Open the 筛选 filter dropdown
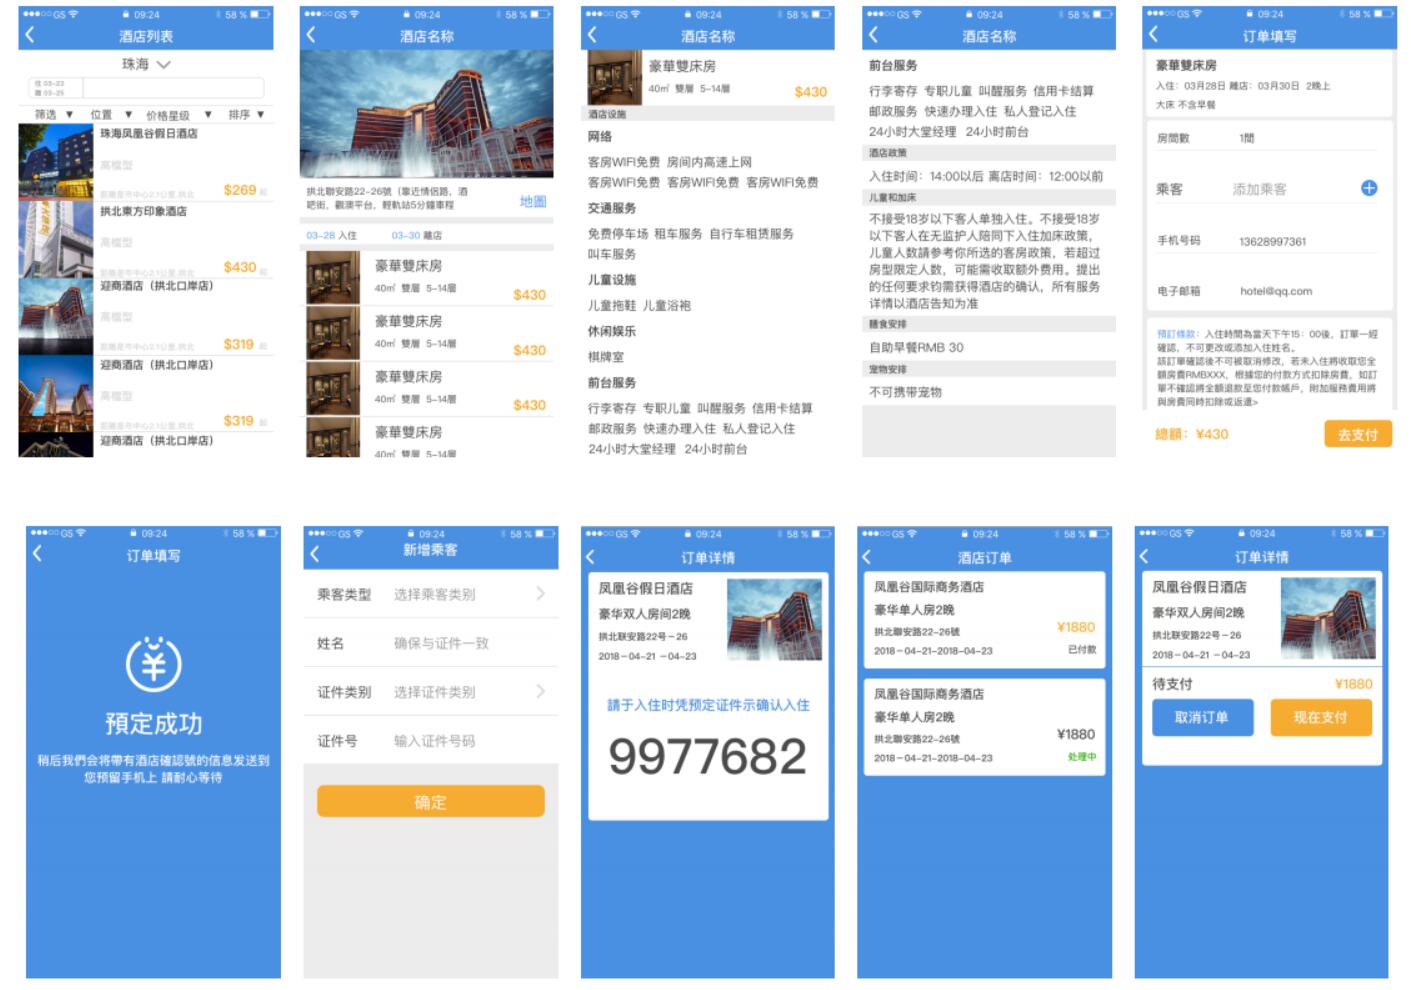 pos(54,114)
